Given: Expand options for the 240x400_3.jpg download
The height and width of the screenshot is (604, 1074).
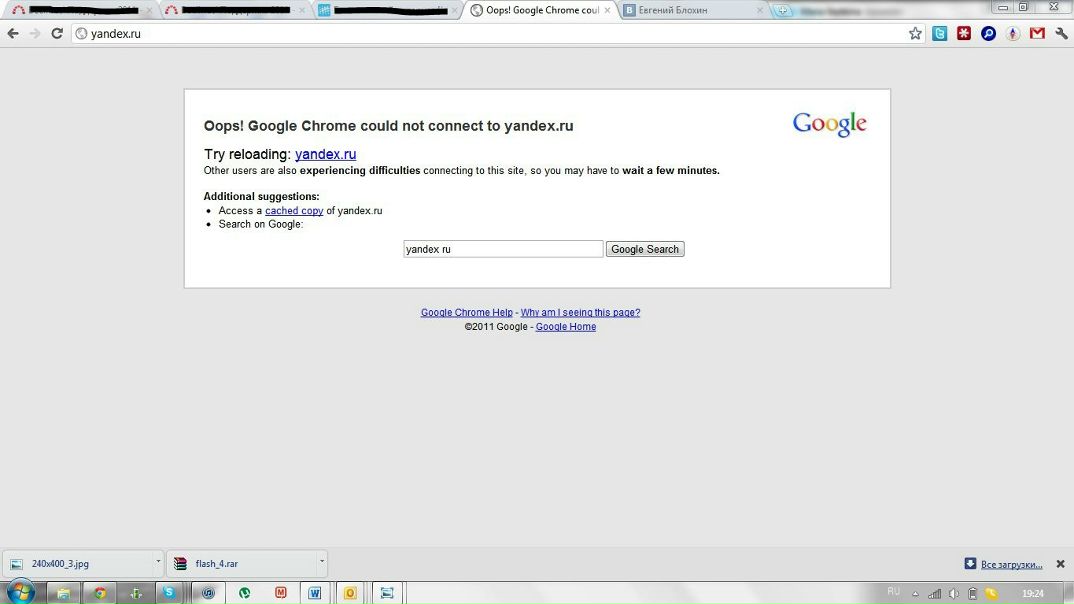Looking at the screenshot, I should pyautogui.click(x=158, y=562).
